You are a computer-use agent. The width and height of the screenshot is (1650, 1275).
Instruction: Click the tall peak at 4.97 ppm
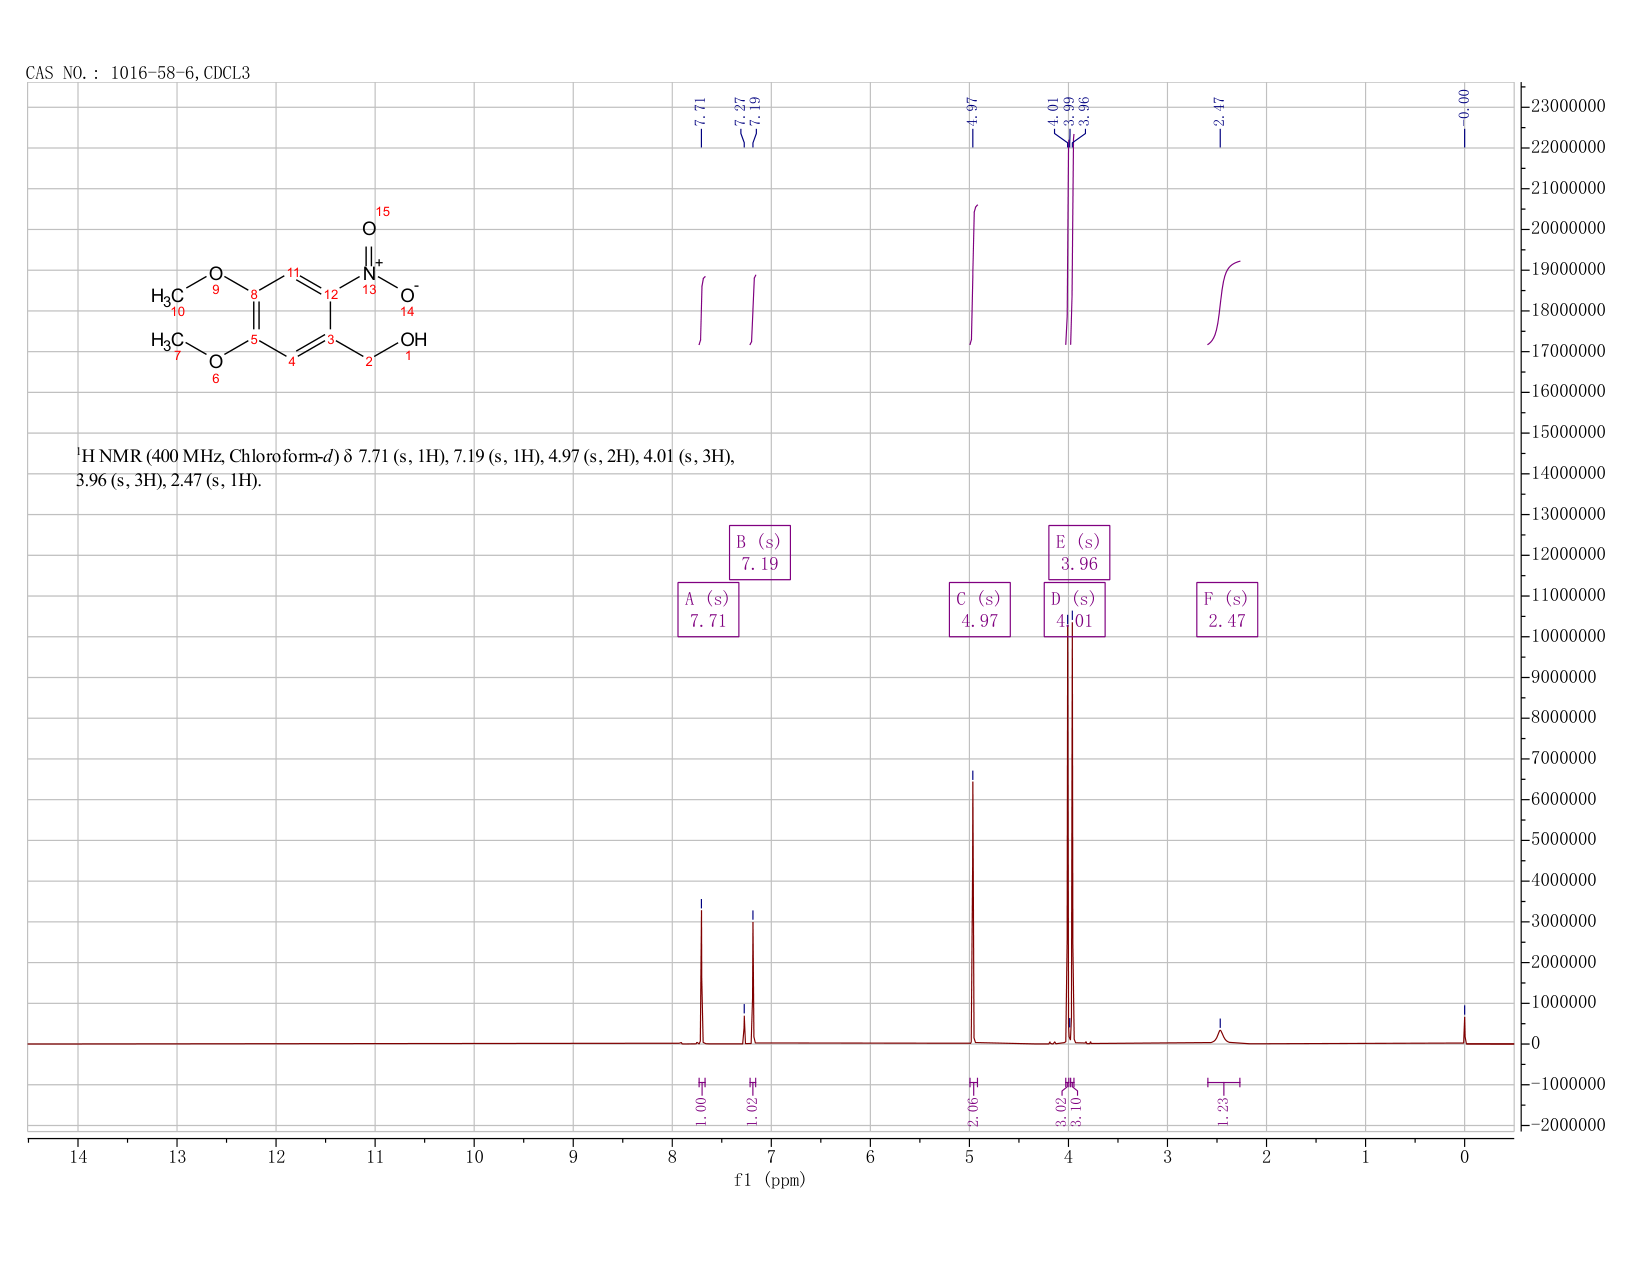[972, 910]
